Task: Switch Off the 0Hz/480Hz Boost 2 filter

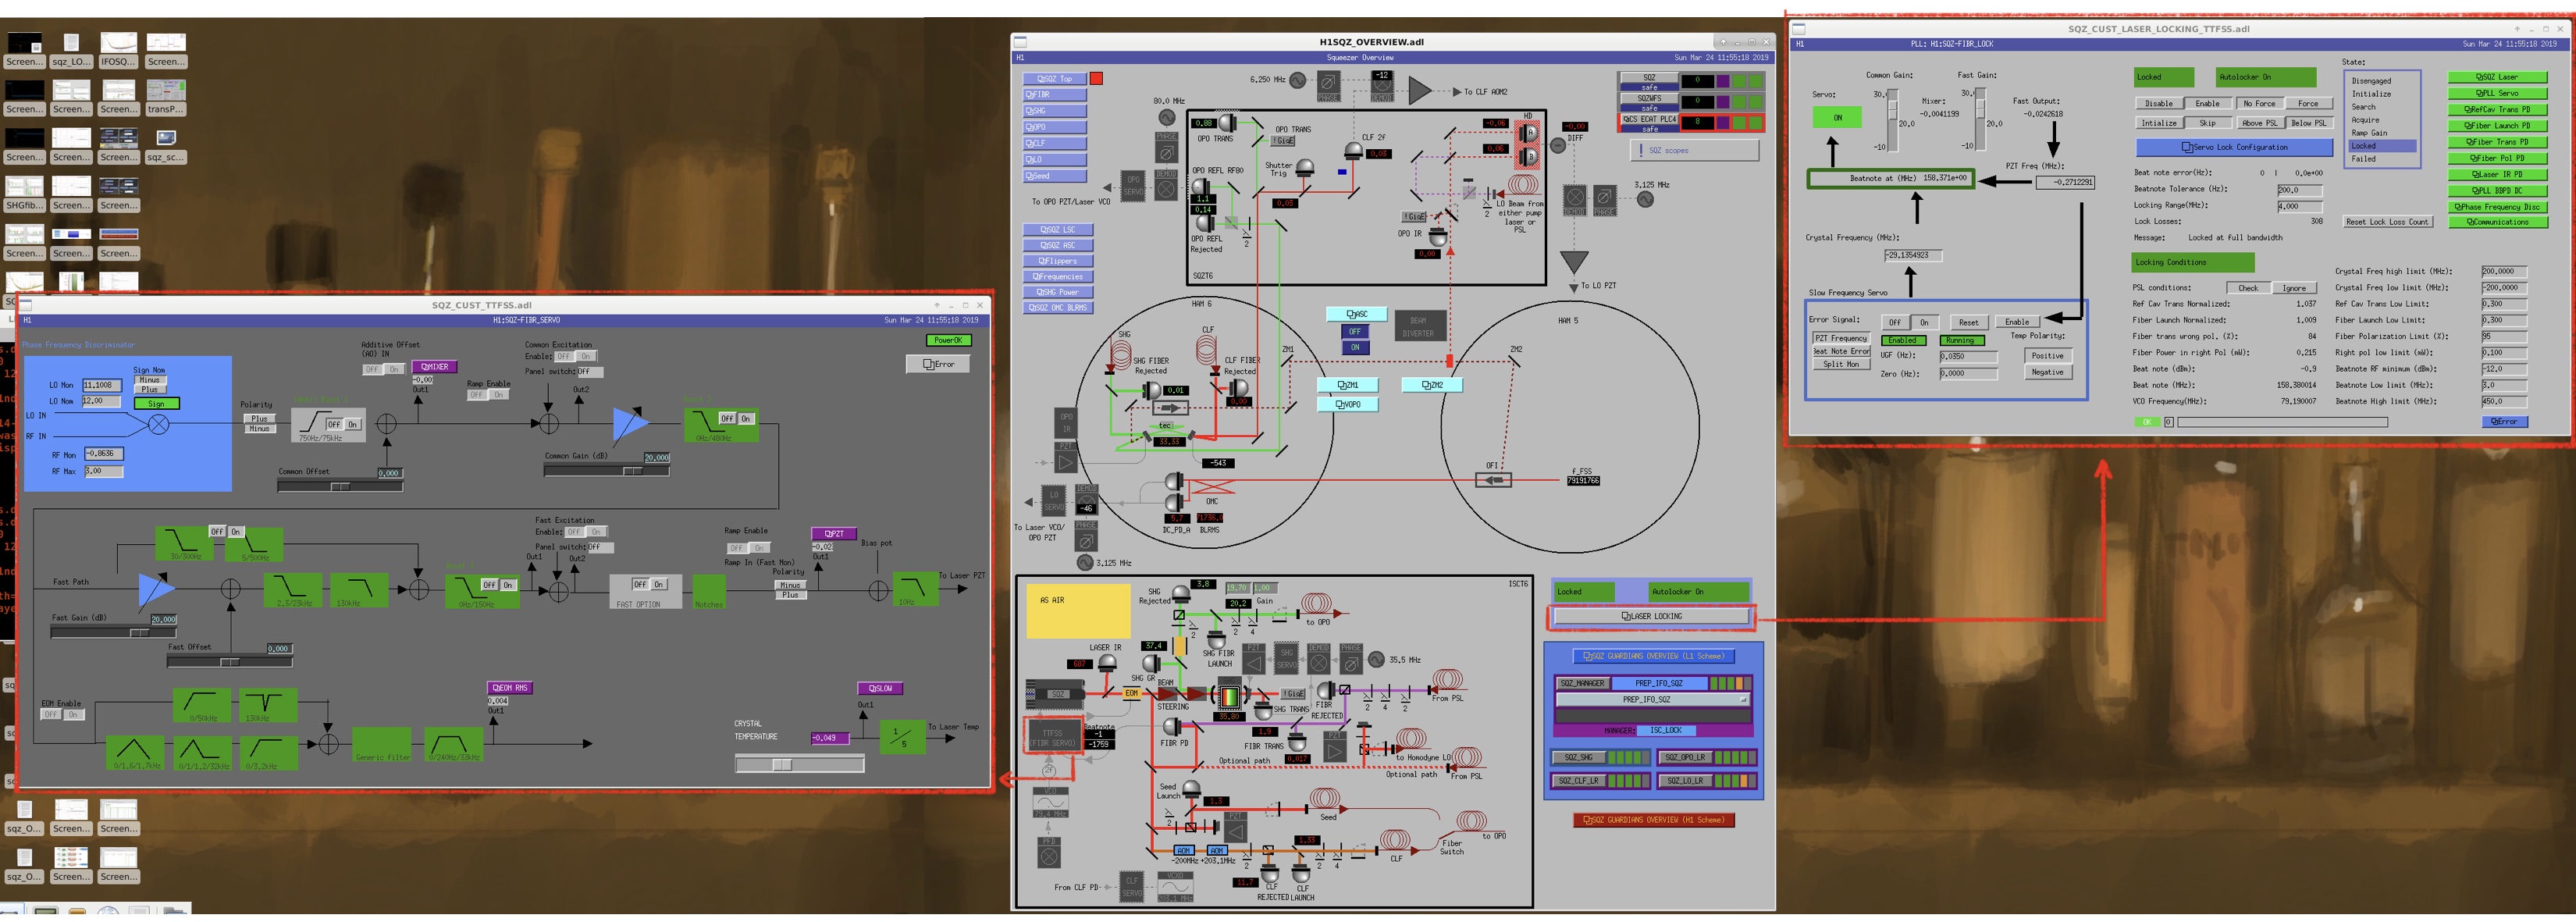Action: [727, 418]
